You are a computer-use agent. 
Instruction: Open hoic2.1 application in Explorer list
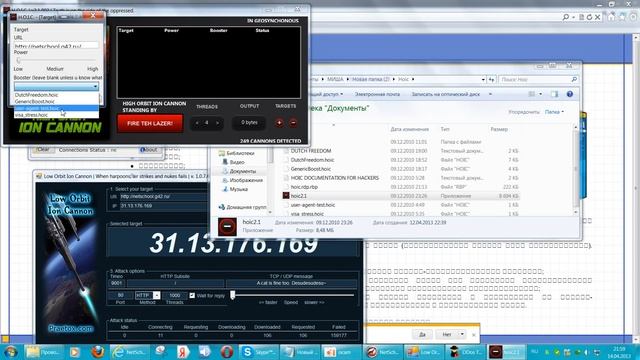[298, 196]
